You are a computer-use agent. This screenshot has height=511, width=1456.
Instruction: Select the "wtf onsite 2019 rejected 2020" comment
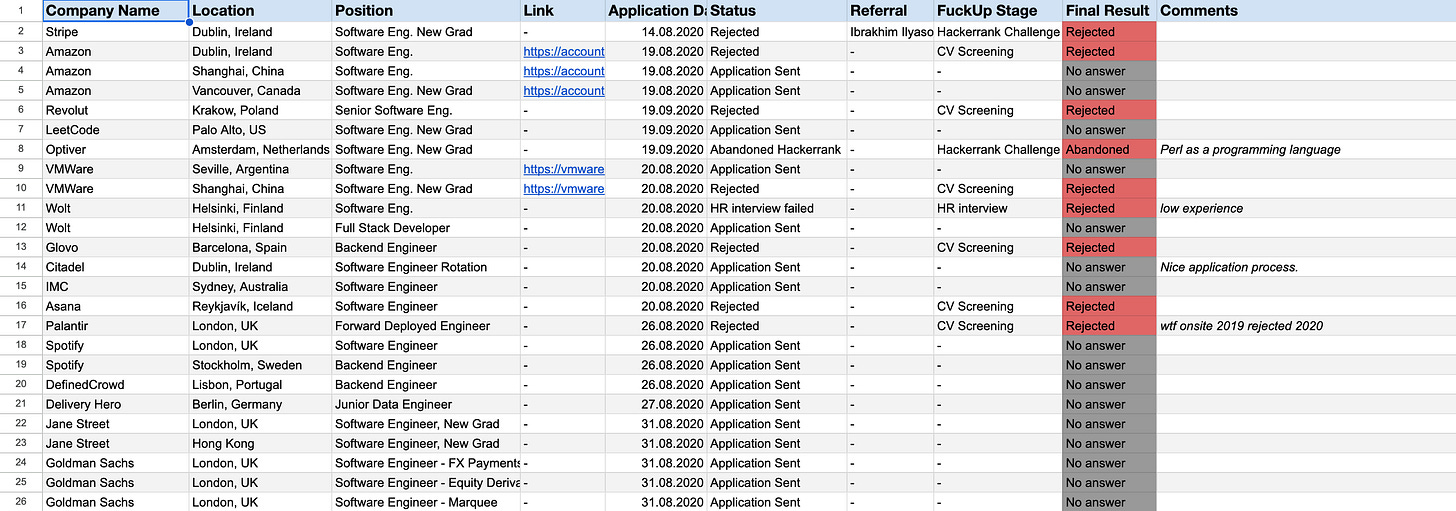click(x=1241, y=326)
